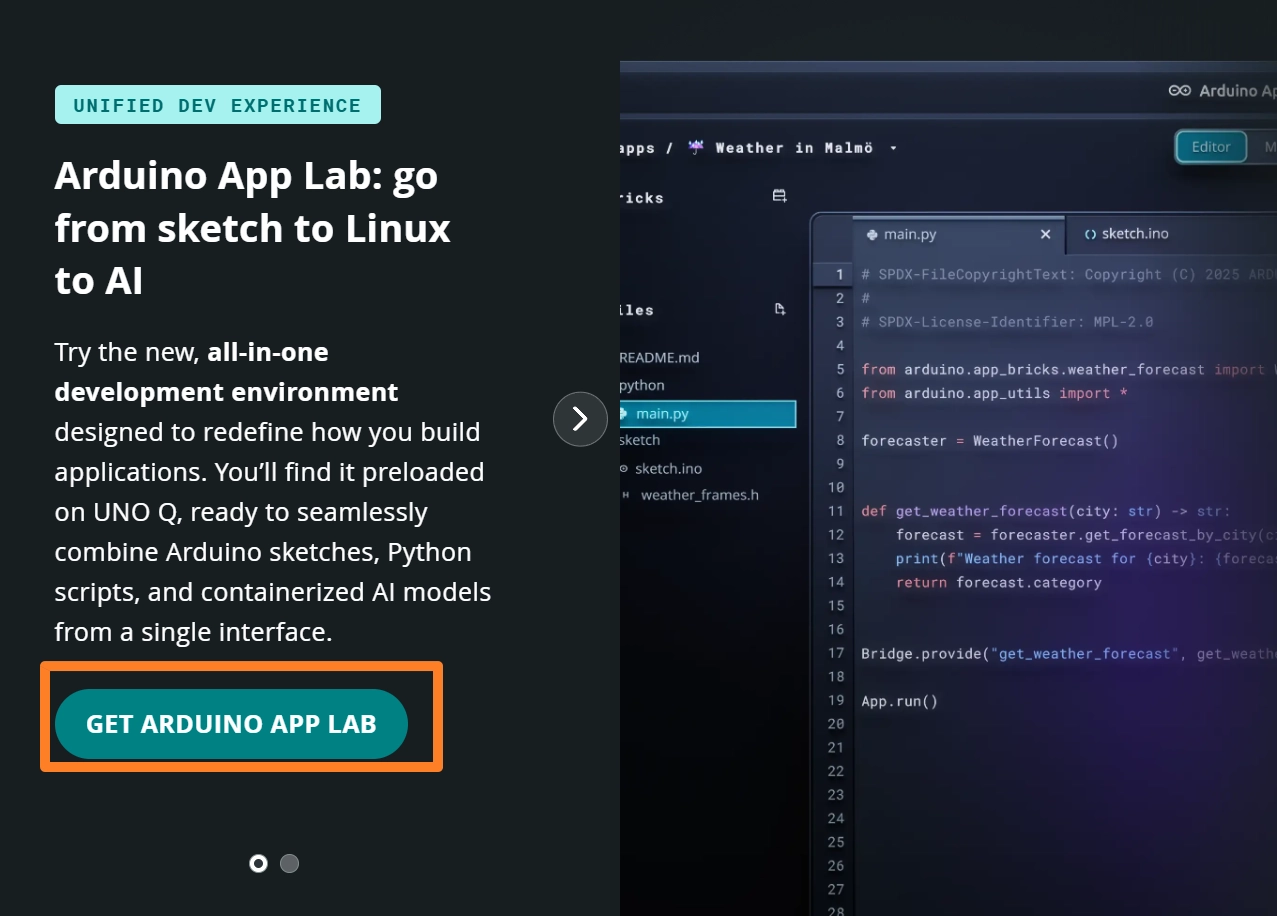Click the umbrella icon beside Weather in Malmö
Image resolution: width=1277 pixels, height=916 pixels.
click(696, 148)
